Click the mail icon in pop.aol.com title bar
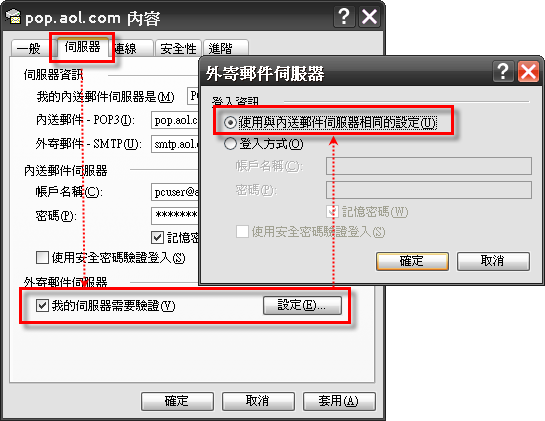The image size is (545, 421). pos(13,16)
